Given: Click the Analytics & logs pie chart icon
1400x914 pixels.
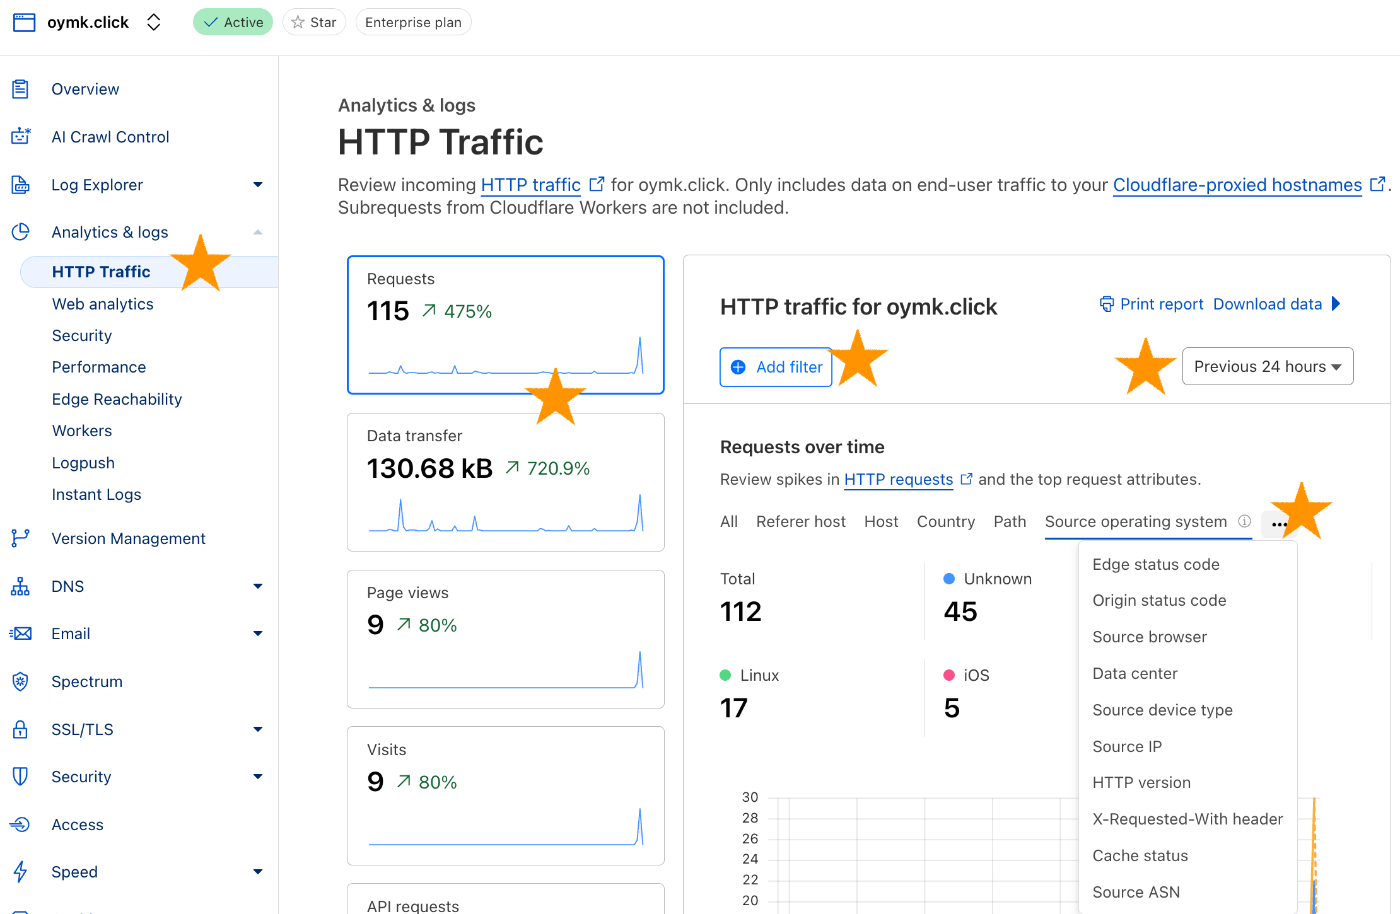Looking at the screenshot, I should pyautogui.click(x=20, y=232).
